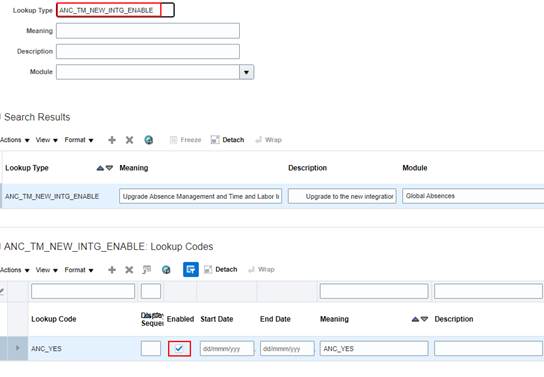
Task: Click globe translation icon in Lookup Codes toolbar
Action: tap(166, 269)
